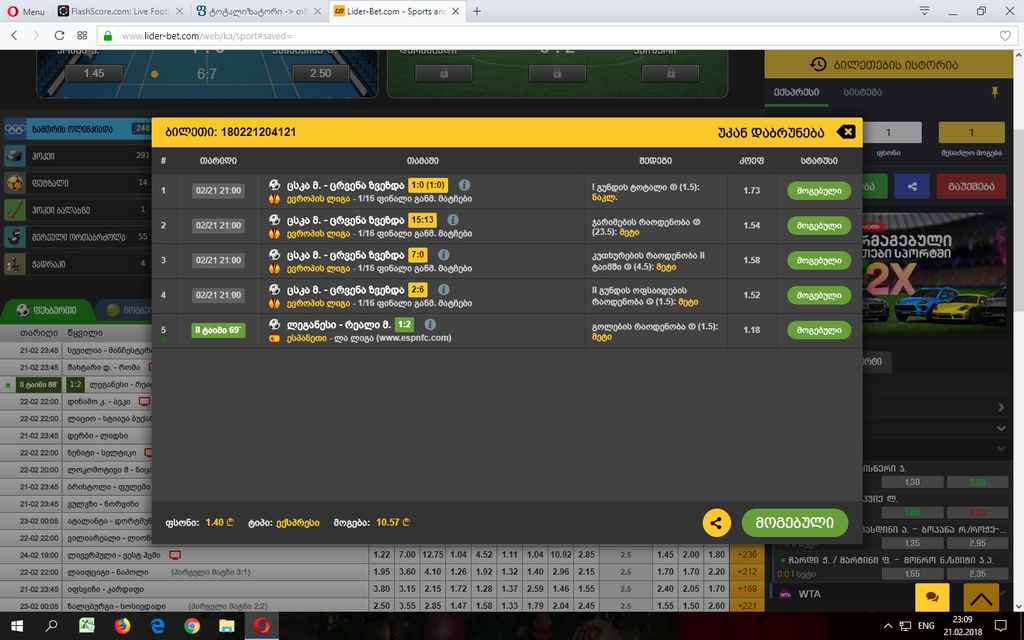Image resolution: width=1024 pixels, height=640 pixels.
Task: Click the winnings amount 10.57 in ticket footer
Action: coord(393,522)
